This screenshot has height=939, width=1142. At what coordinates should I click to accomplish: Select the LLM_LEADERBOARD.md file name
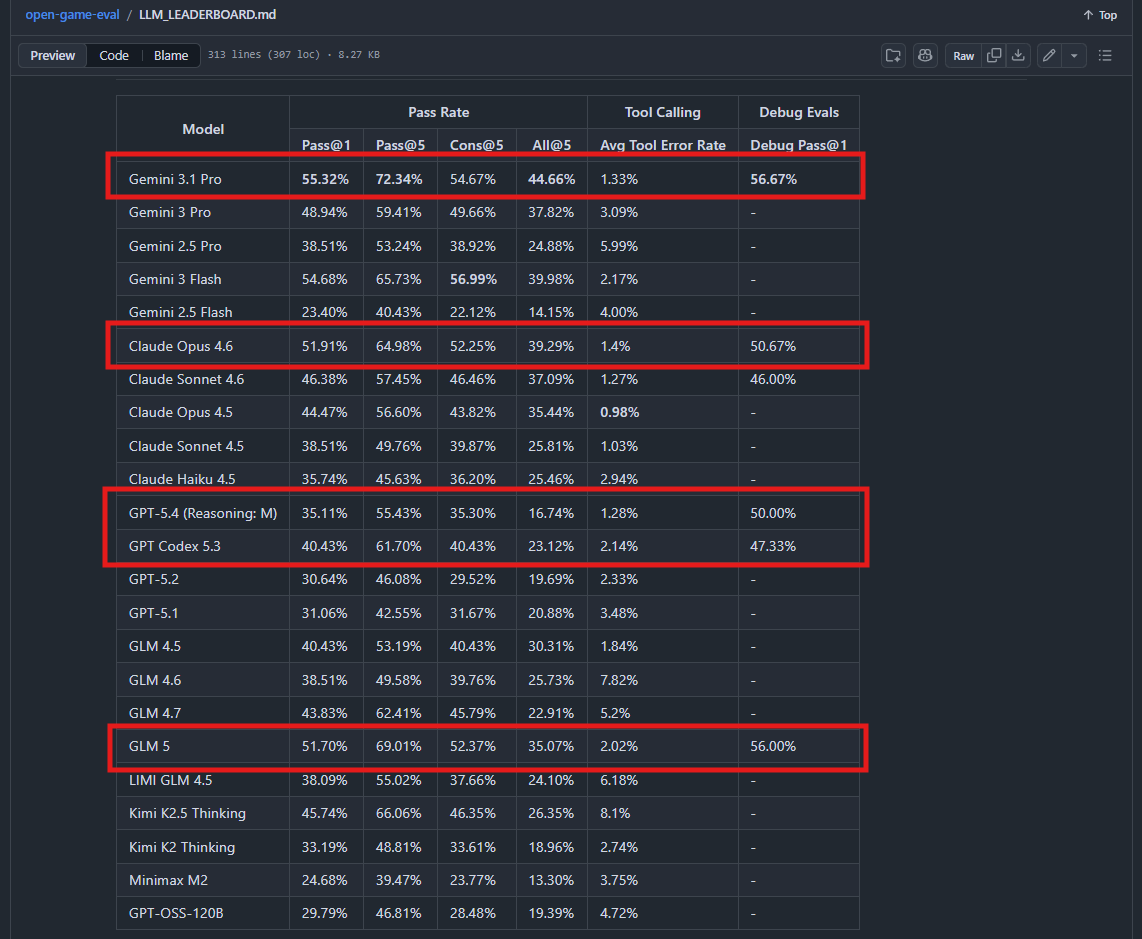click(208, 15)
